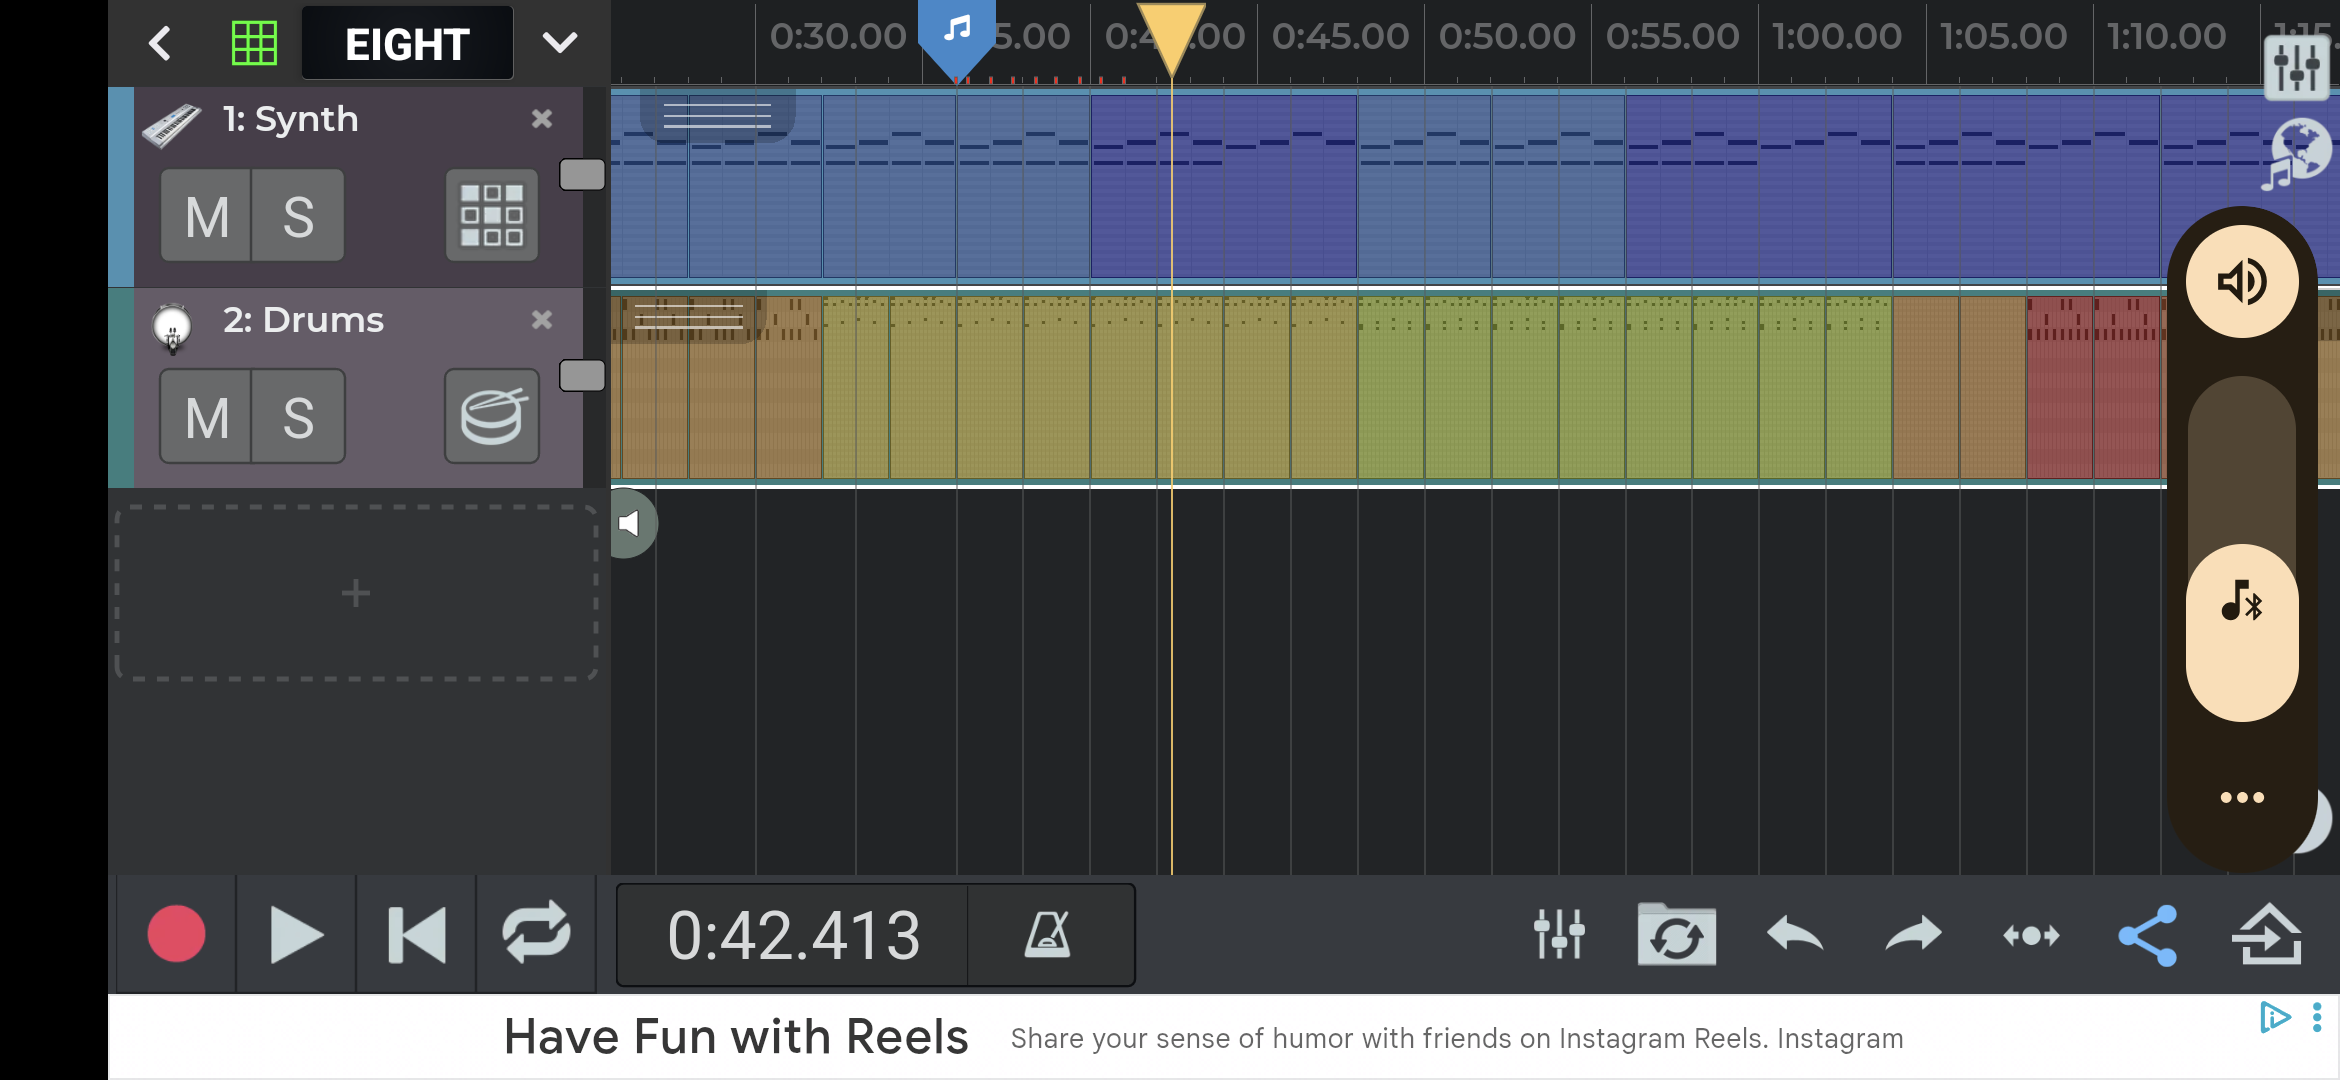2340x1080 pixels.
Task: Open the project folder sync icon
Action: (x=1676, y=935)
